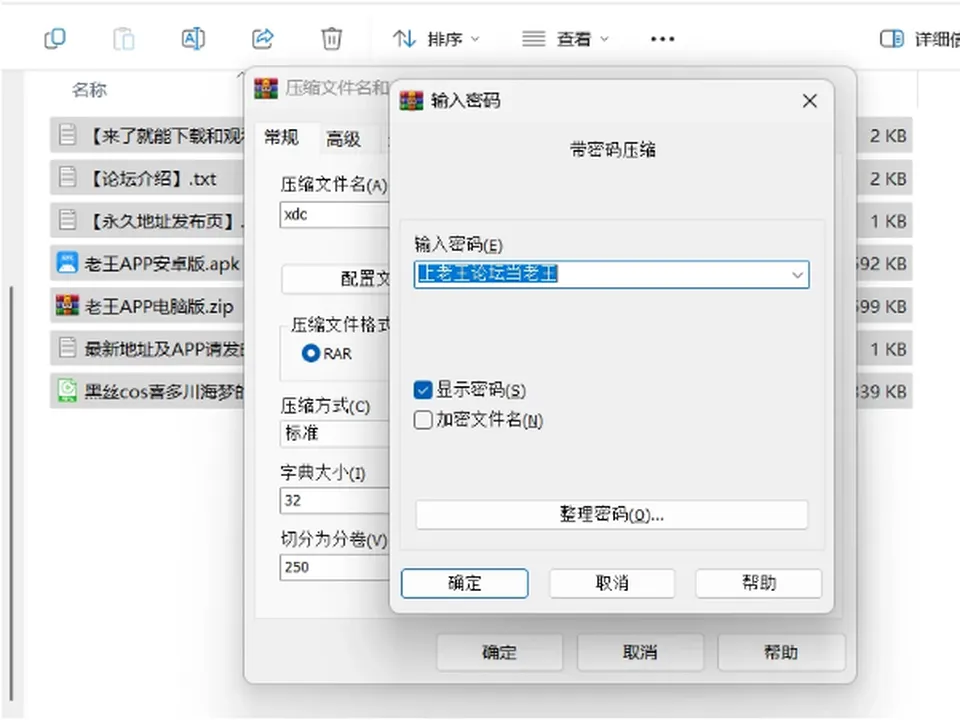This screenshot has height=720, width=960.
Task: Click the copy icon in Explorer toolbar
Action: click(55, 39)
